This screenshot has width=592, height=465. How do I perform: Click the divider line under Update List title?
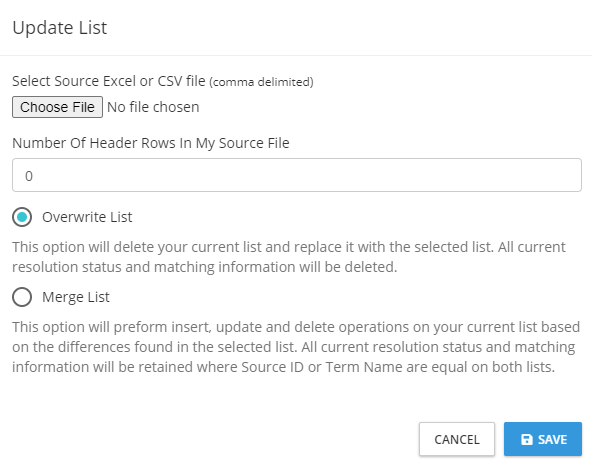tap(296, 55)
